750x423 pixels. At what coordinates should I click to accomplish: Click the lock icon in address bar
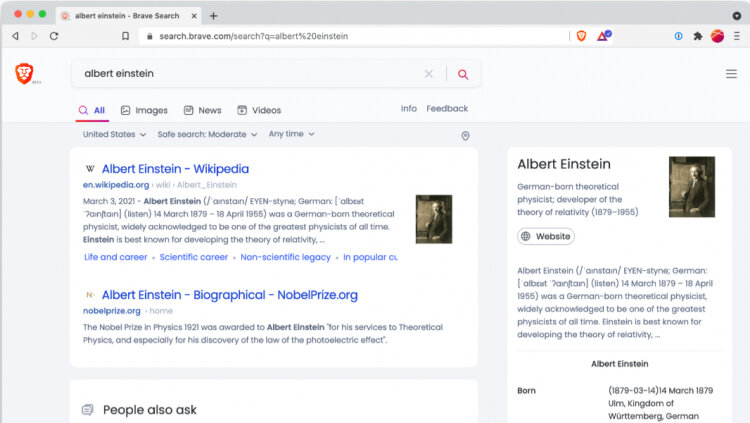pyautogui.click(x=149, y=36)
